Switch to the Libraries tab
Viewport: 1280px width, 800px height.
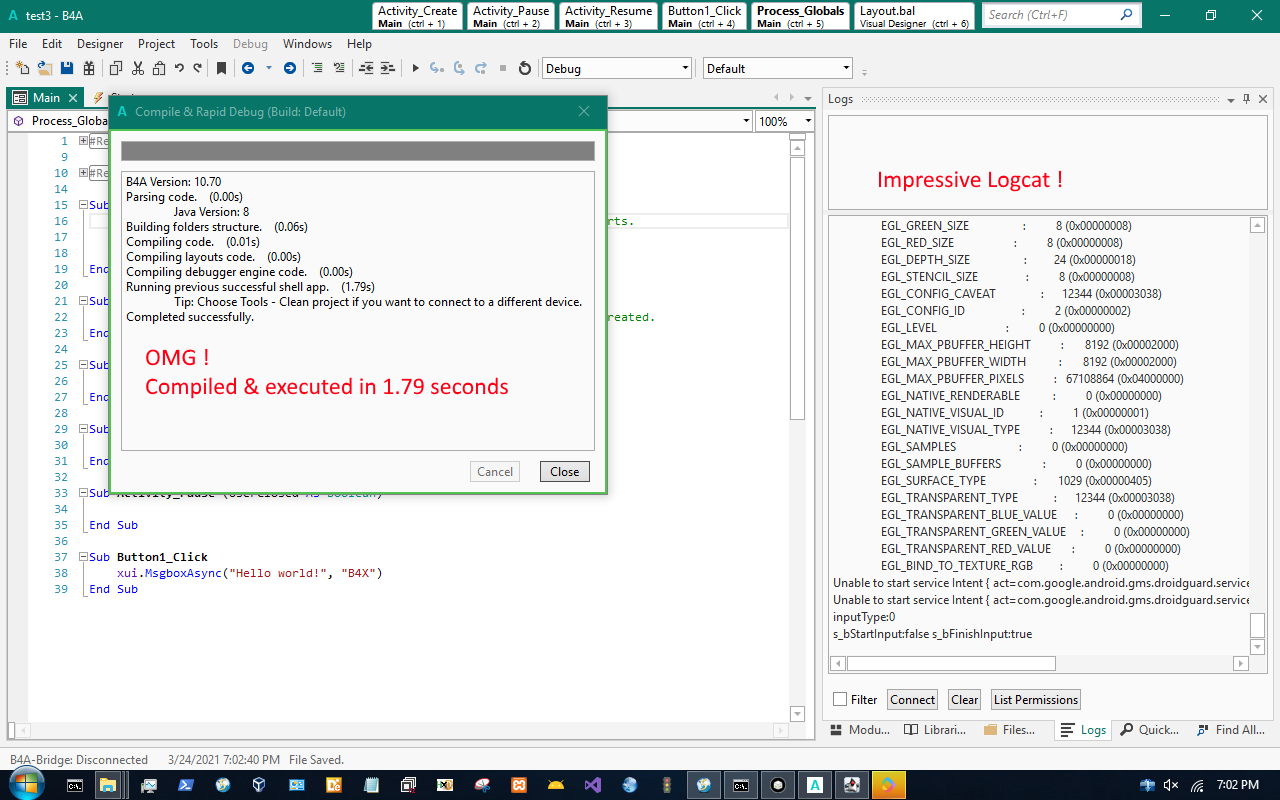[x=935, y=730]
